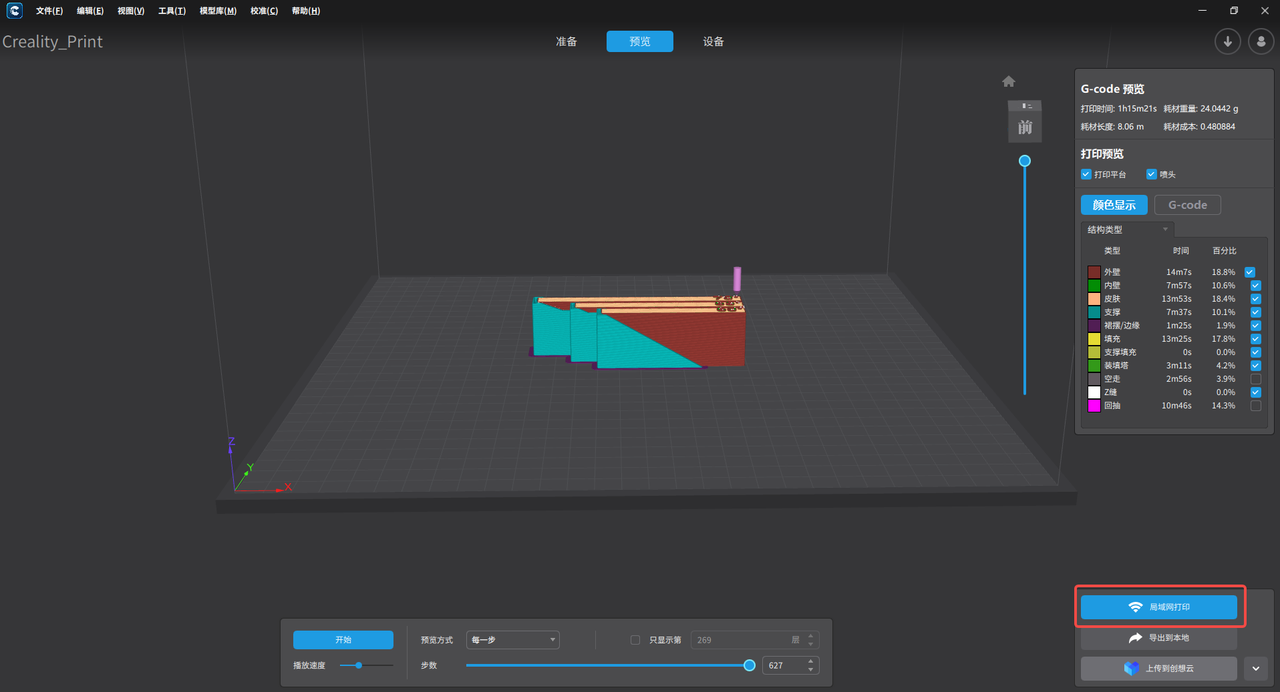Uncheck the 外壁 visibility checkbox
The height and width of the screenshot is (692, 1280).
pyautogui.click(x=1250, y=272)
